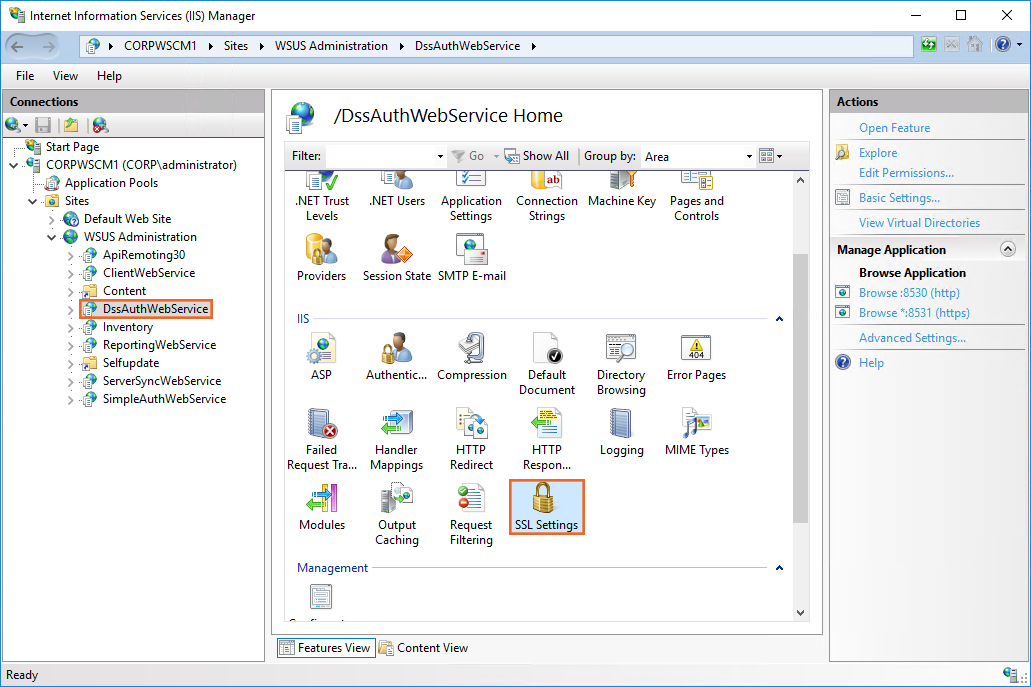Image resolution: width=1031 pixels, height=687 pixels.
Task: Select Application Pools in the tree
Action: [111, 183]
